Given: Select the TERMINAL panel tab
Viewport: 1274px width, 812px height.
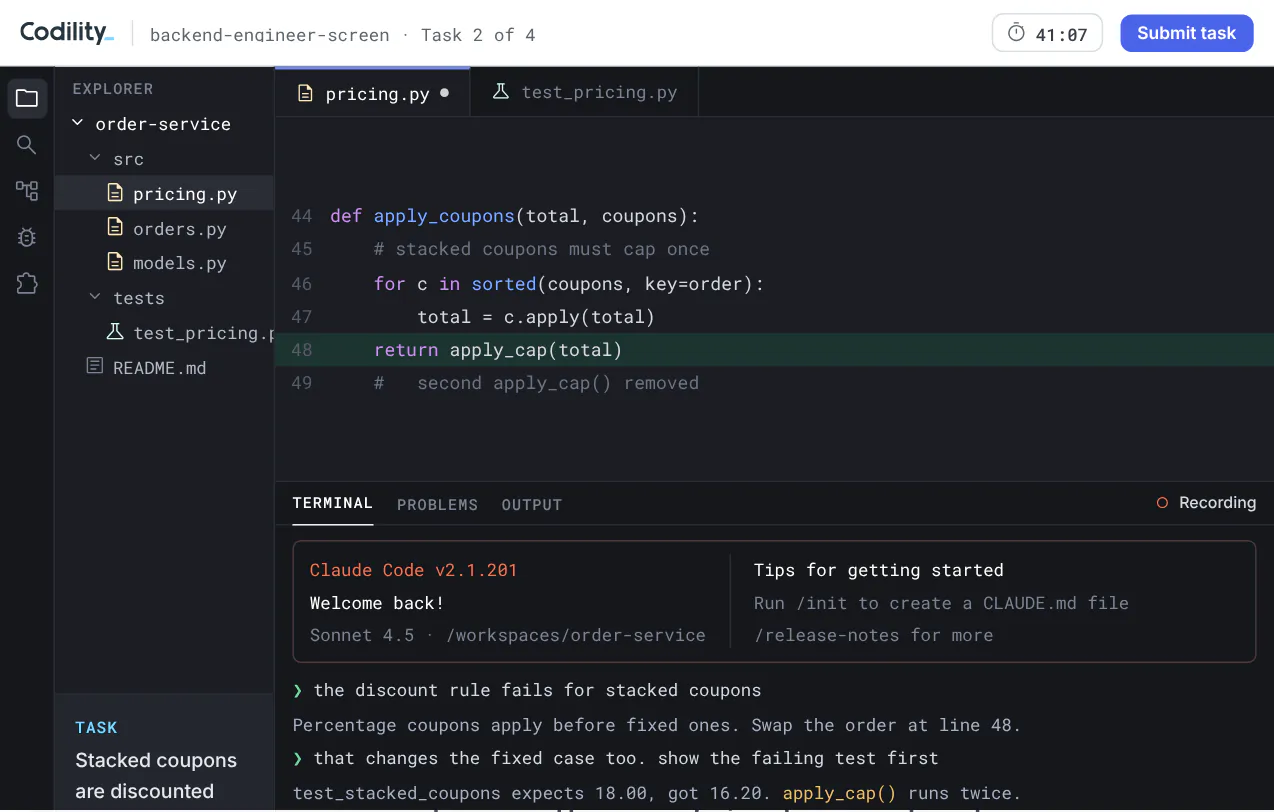Looking at the screenshot, I should [333, 503].
